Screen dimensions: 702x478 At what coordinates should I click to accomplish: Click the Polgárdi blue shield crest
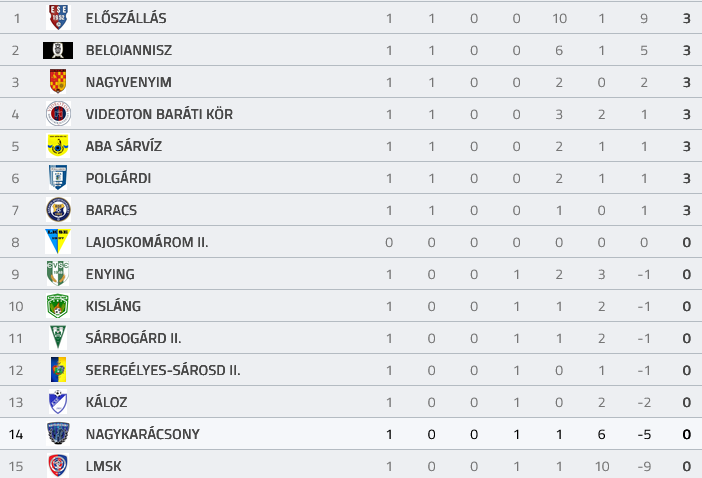[x=58, y=178]
